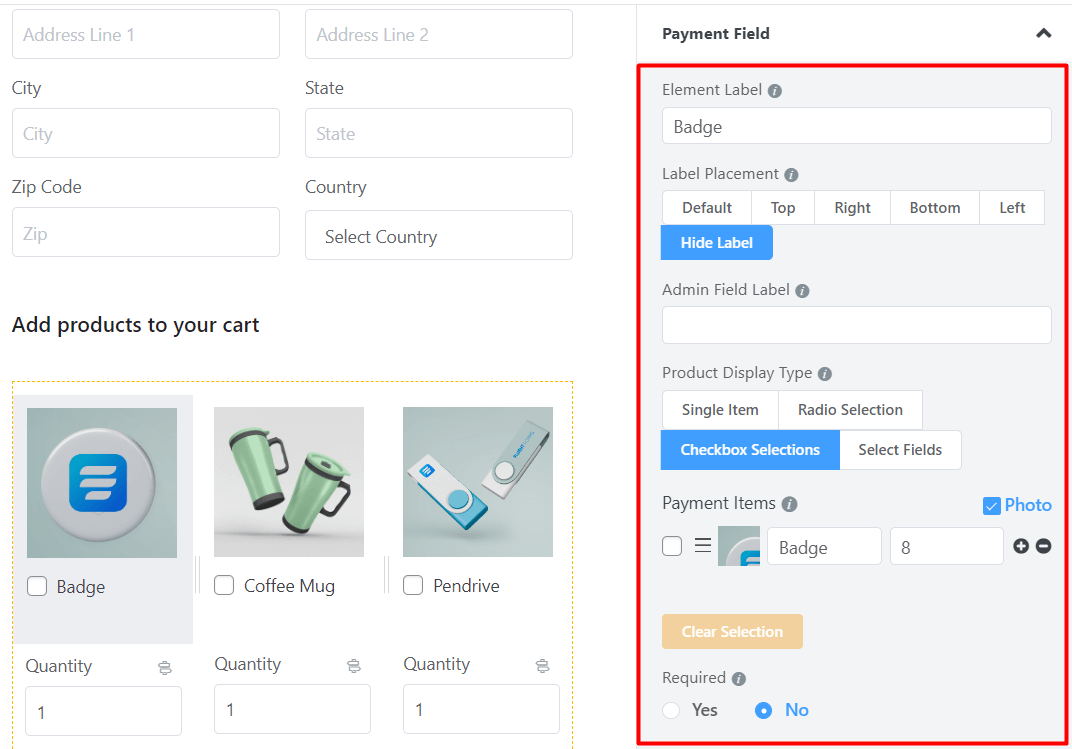1072x749 pixels.
Task: Click the info icon next to Payment Items
Action: [x=792, y=504]
